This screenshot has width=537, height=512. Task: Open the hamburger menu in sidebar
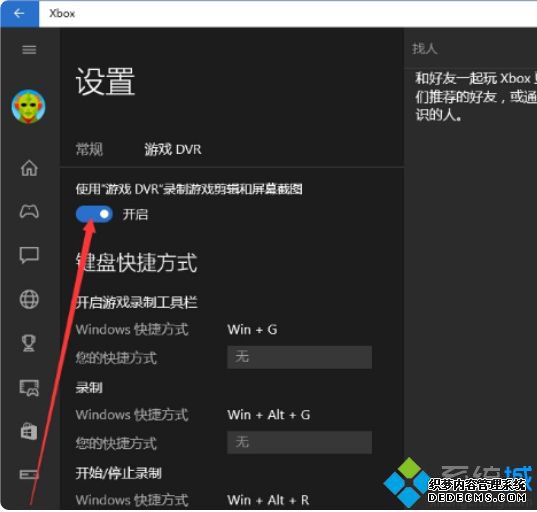pyautogui.click(x=29, y=50)
